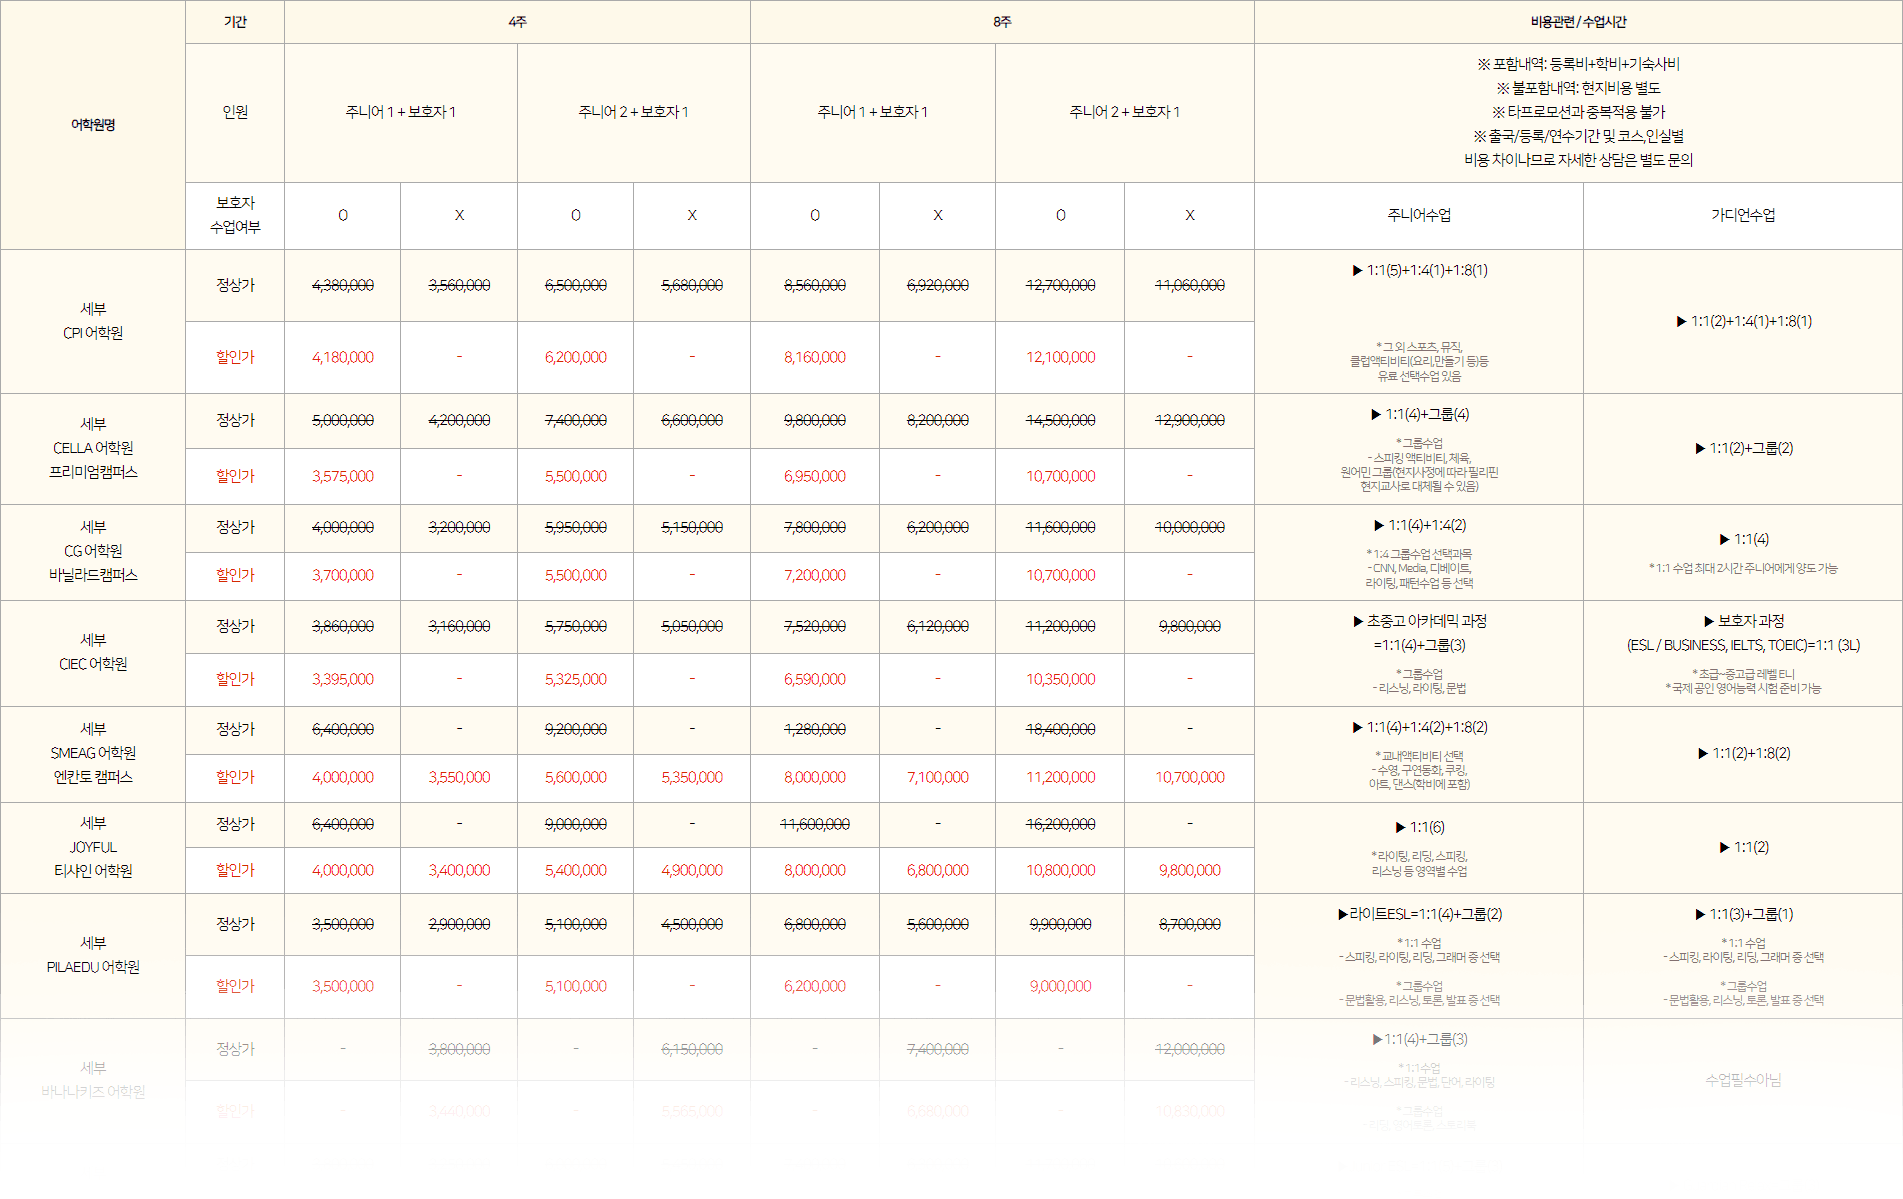
Task: Click the CELLA regular price 14,500,000
Action: [x=1061, y=420]
